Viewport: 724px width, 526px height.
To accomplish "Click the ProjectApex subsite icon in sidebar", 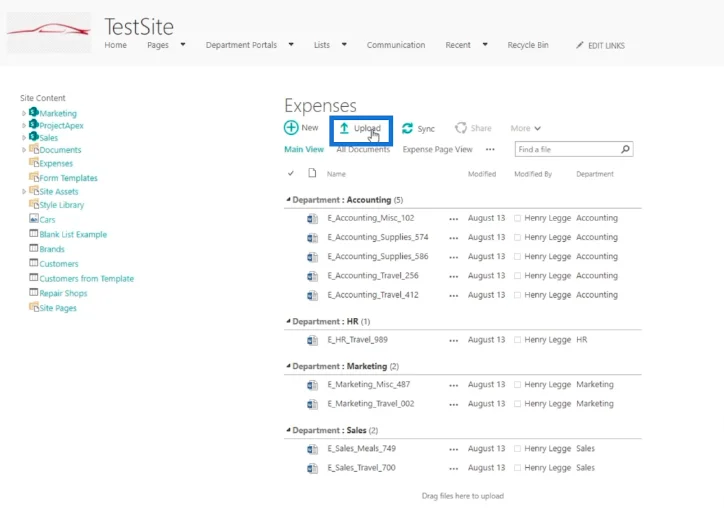I will click(33, 124).
